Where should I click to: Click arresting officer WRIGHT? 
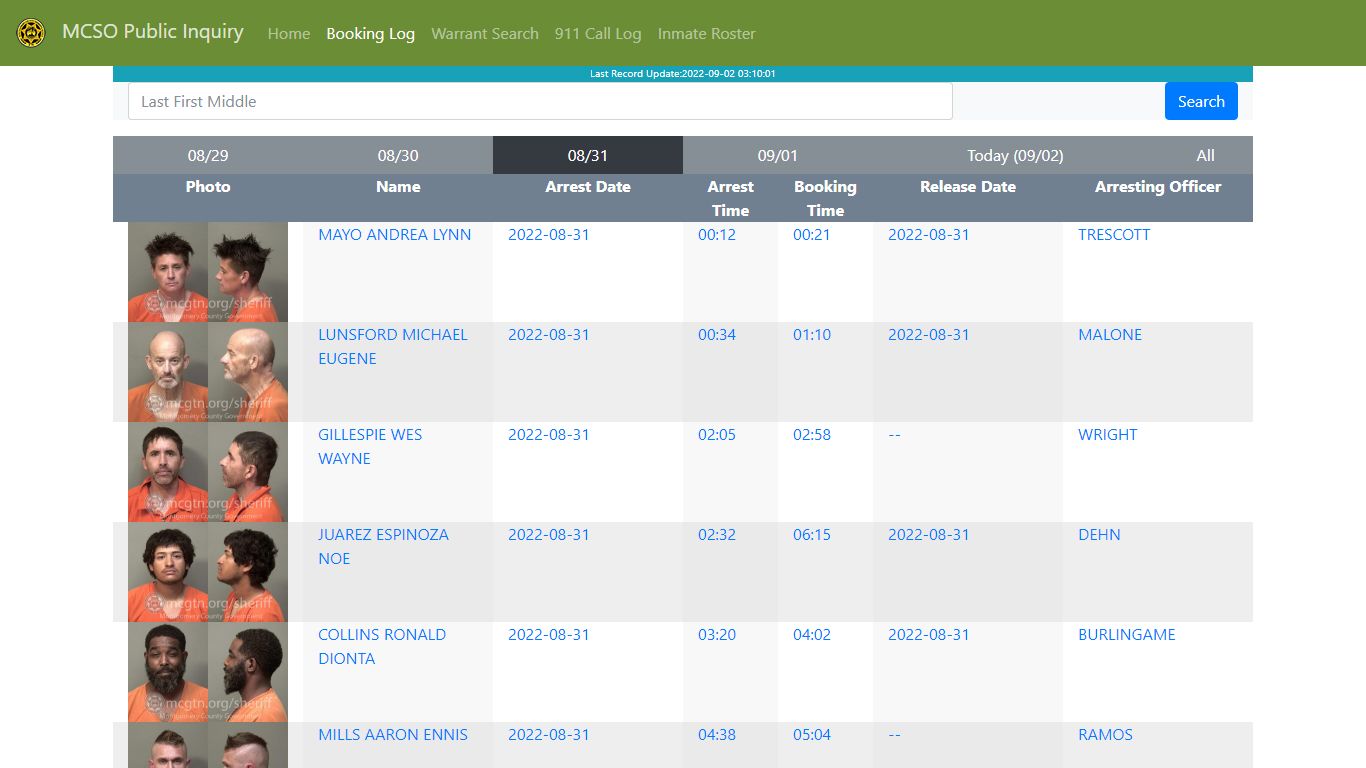pos(1107,434)
